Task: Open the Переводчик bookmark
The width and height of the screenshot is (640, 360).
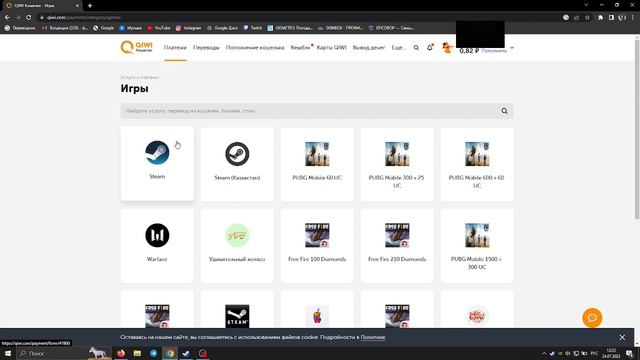Action: coord(20,28)
